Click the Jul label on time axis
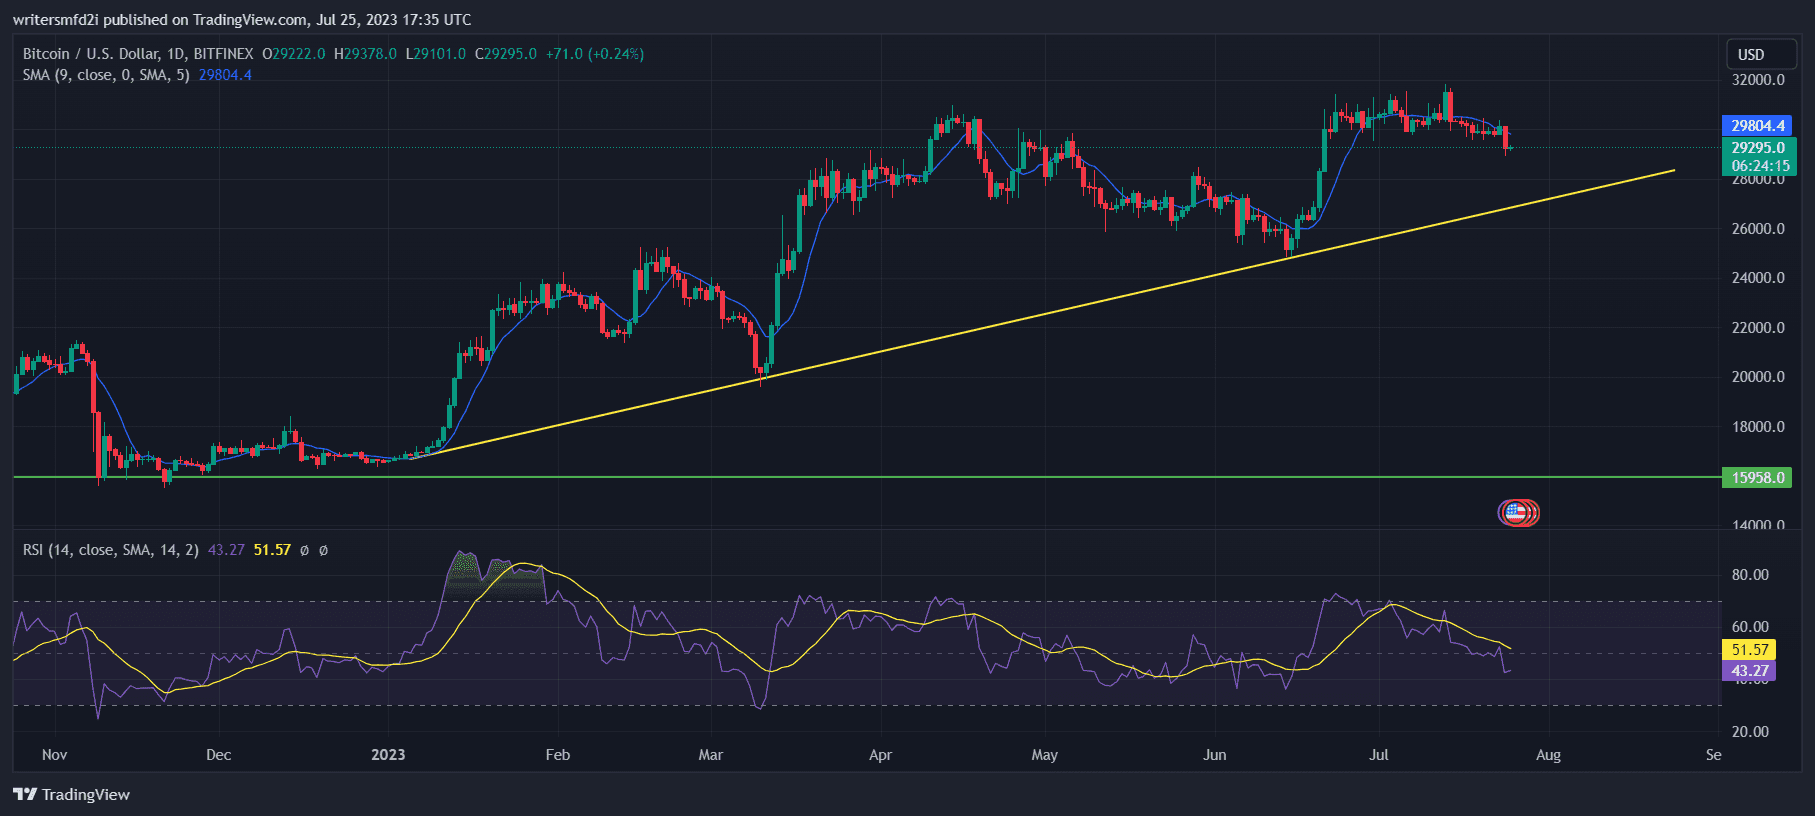 click(1378, 755)
